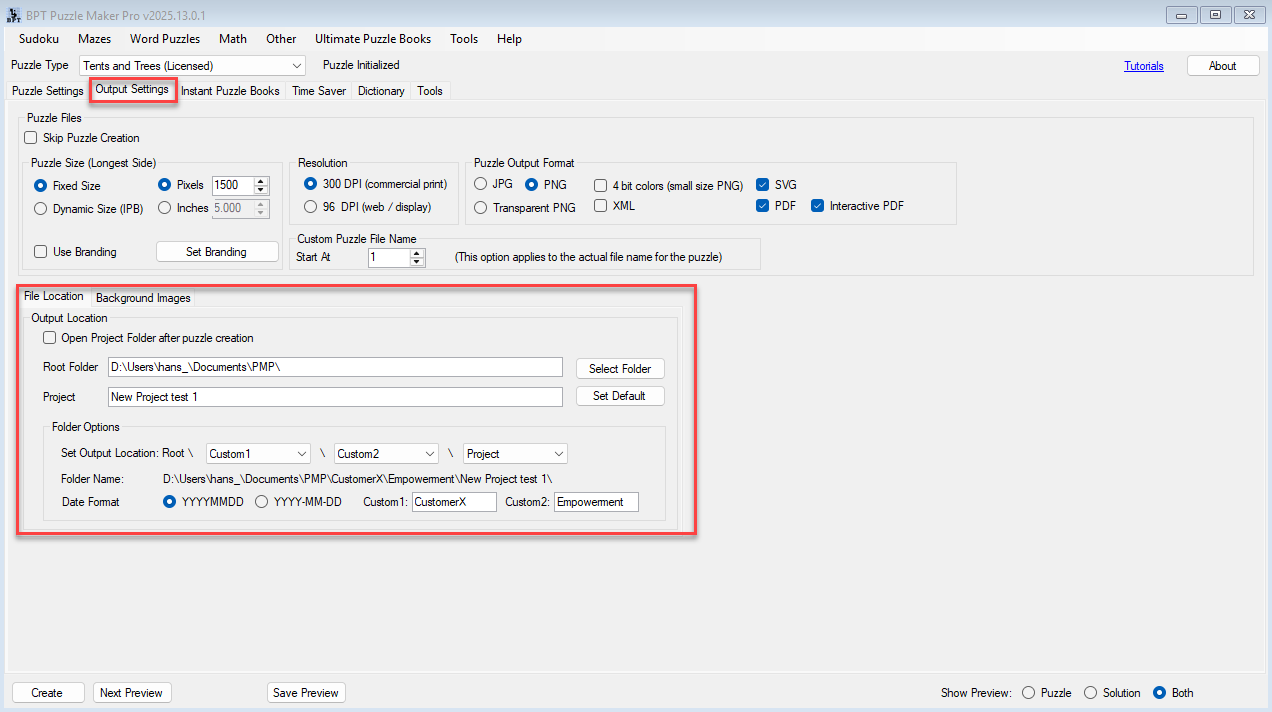This screenshot has height=712, width=1272.
Task: Increase the Pixels size spinner value
Action: point(261,181)
